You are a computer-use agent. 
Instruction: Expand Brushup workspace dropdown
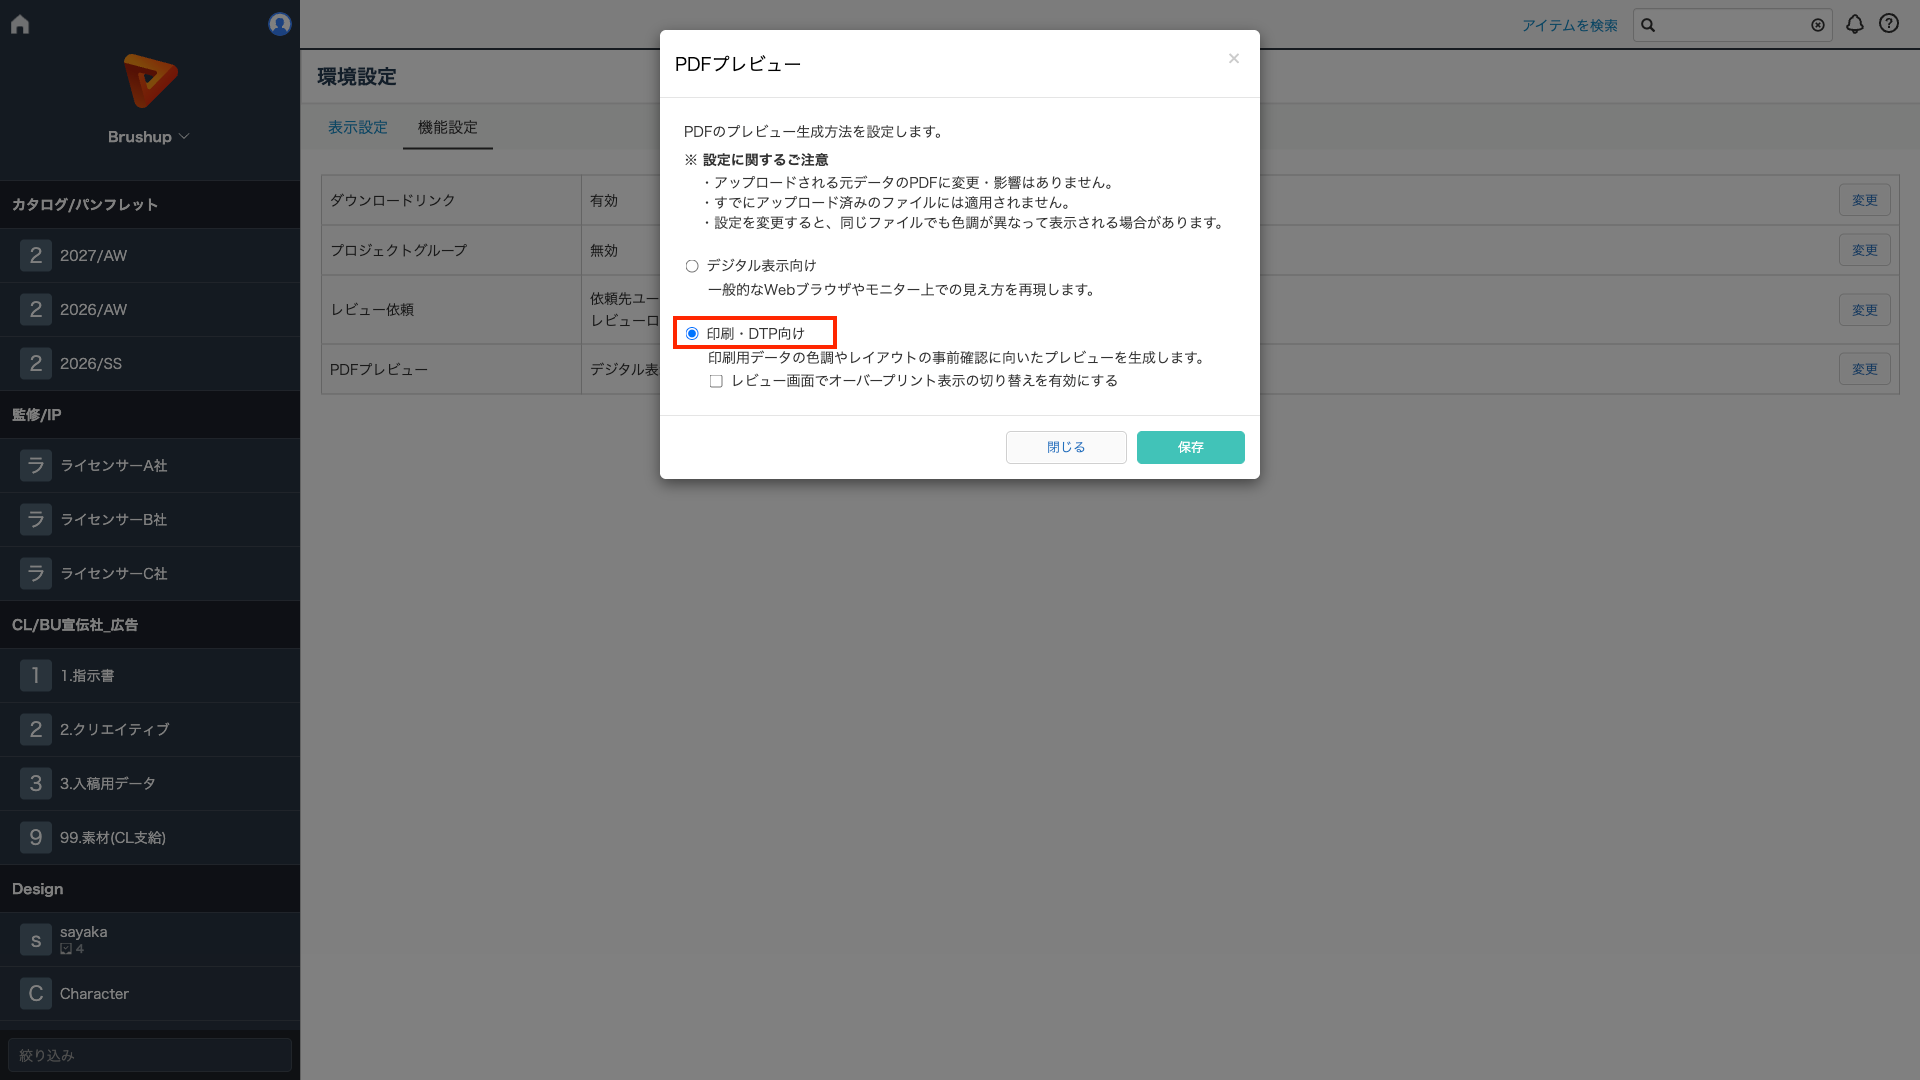[x=149, y=137]
